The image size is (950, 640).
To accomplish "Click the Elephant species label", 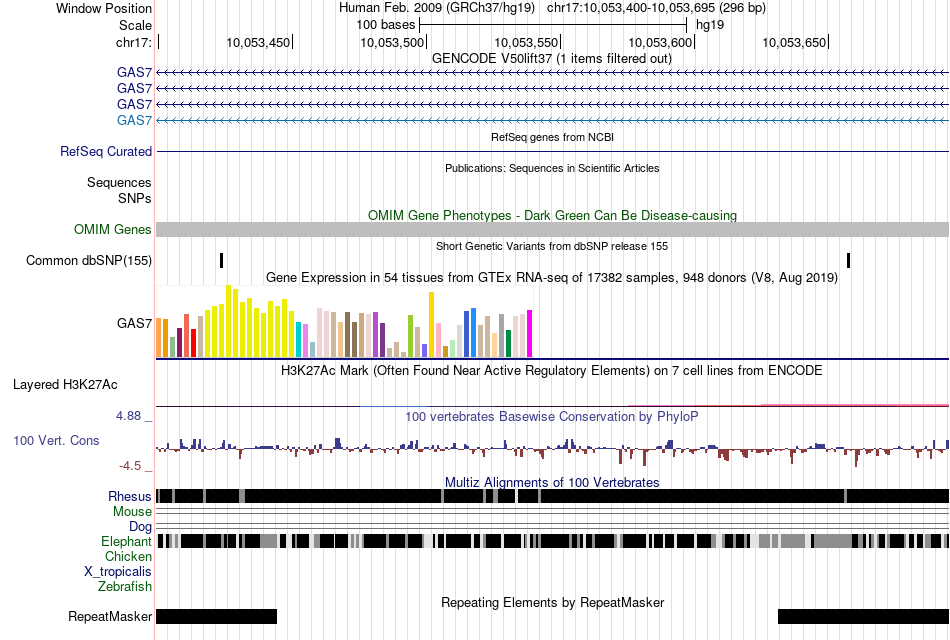I will [126, 541].
